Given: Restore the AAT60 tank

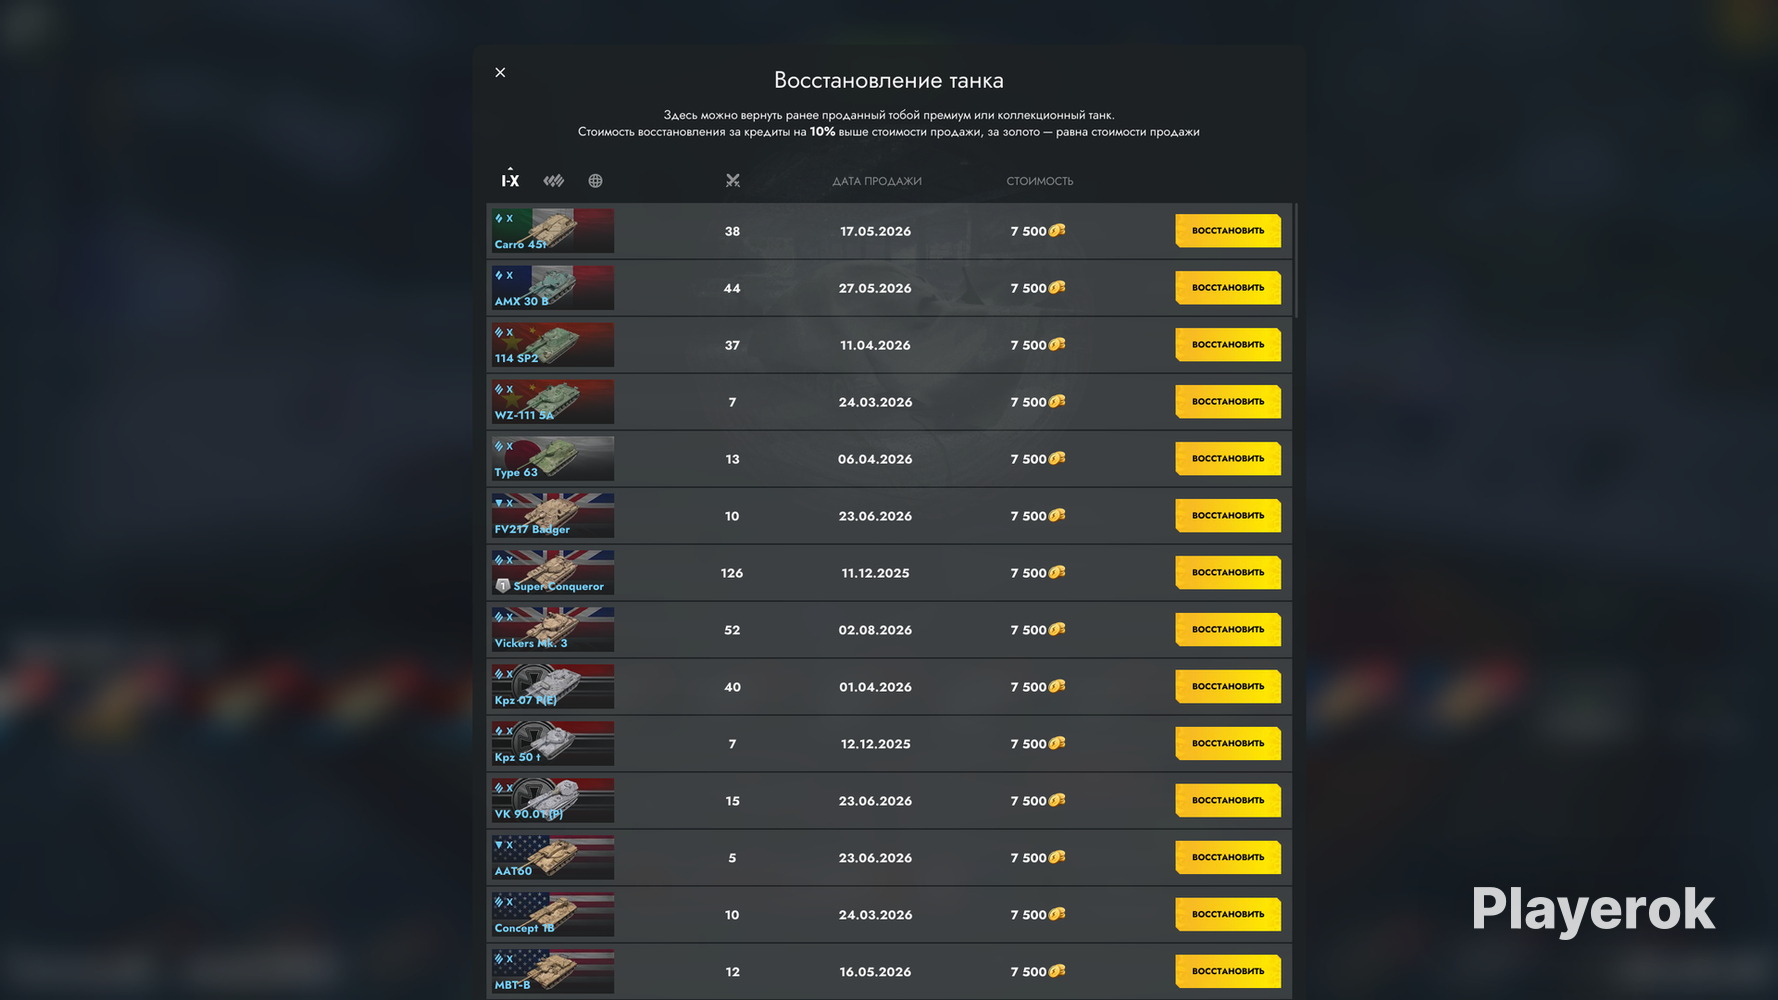Looking at the screenshot, I should pos(1228,858).
